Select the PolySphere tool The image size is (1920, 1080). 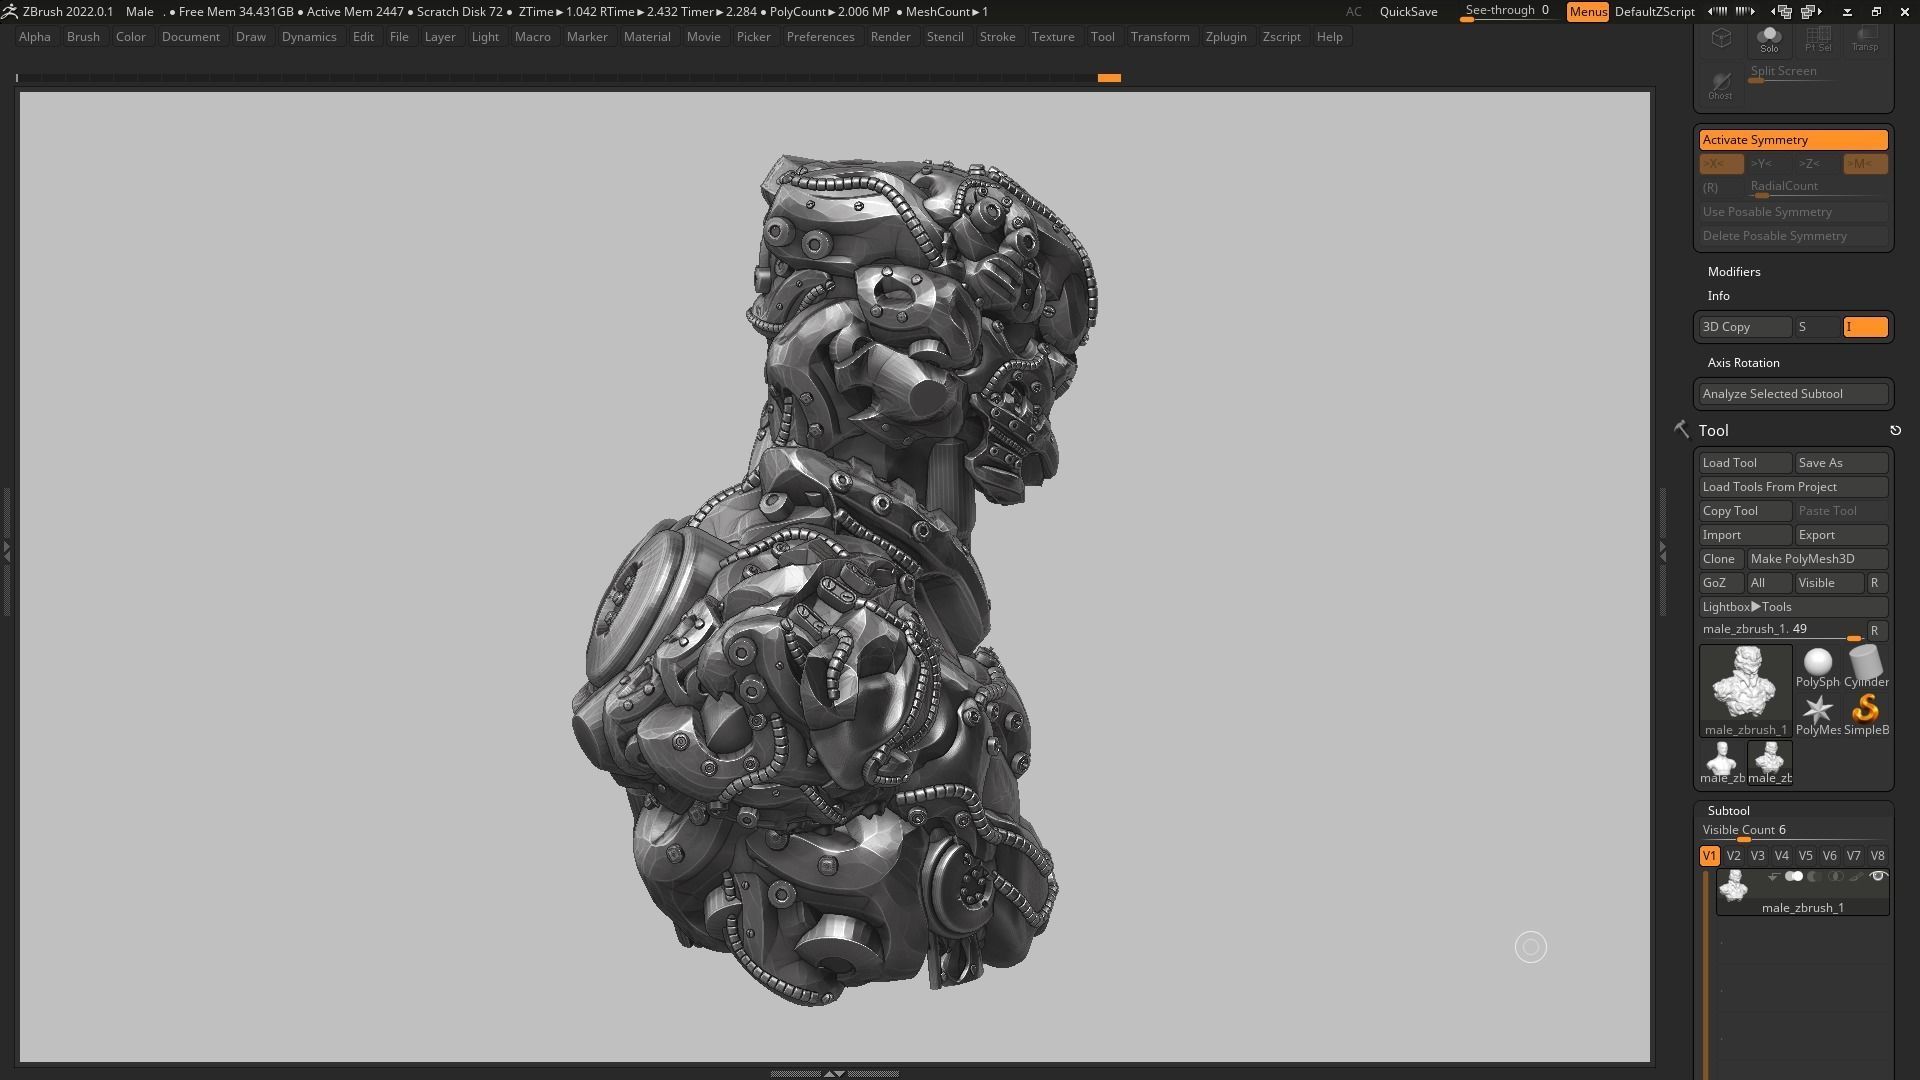[x=1817, y=666]
